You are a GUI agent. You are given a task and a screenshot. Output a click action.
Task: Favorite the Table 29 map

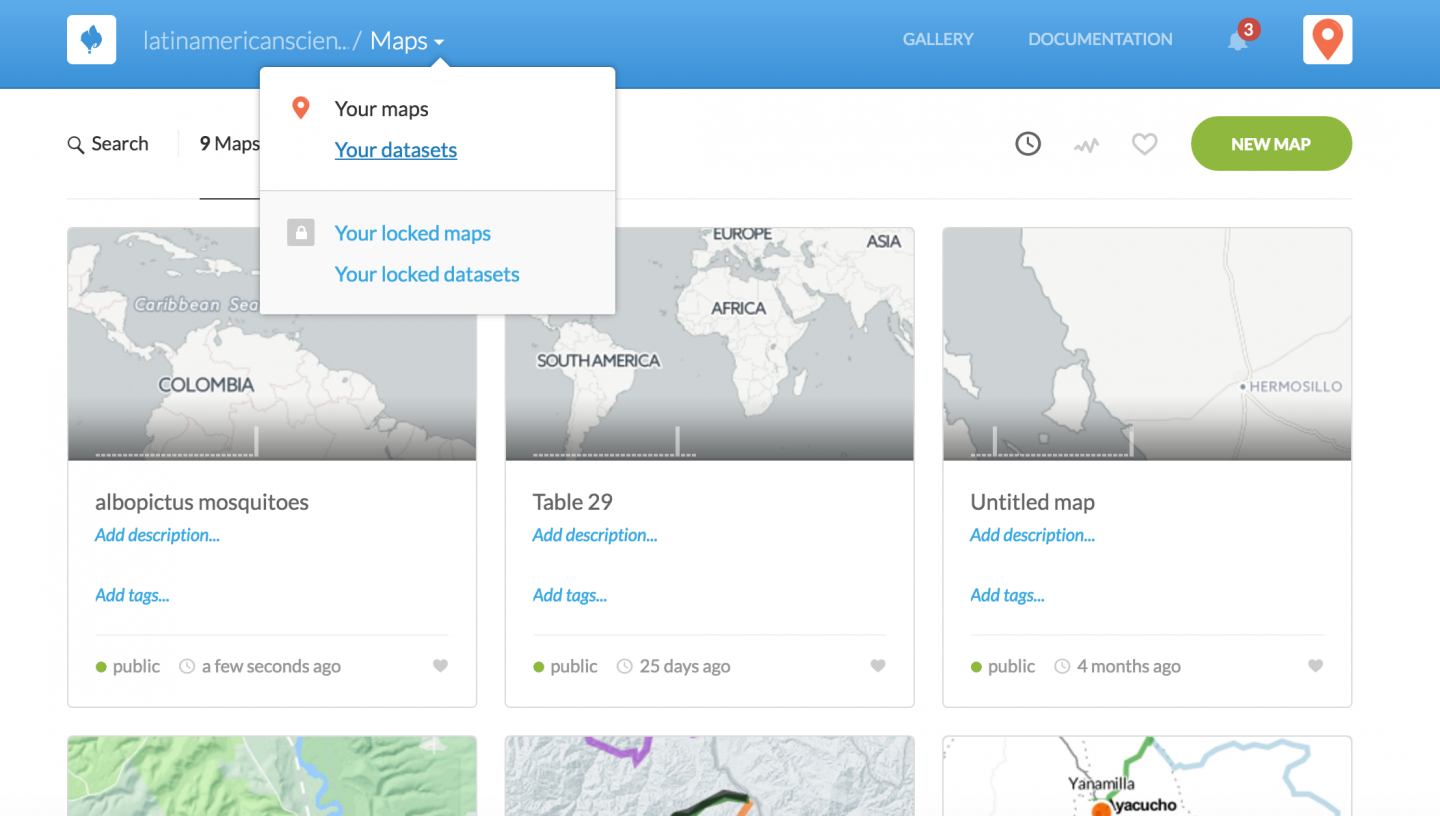878,666
